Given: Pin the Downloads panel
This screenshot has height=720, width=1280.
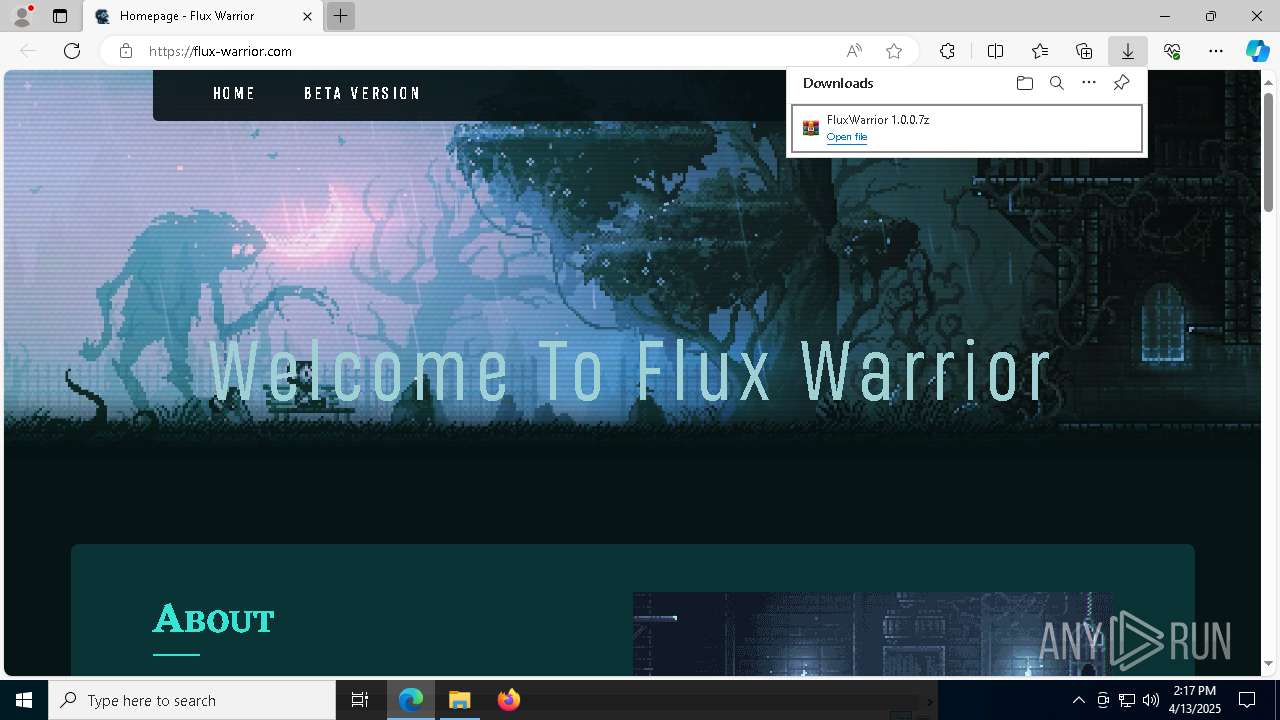Looking at the screenshot, I should tap(1121, 83).
